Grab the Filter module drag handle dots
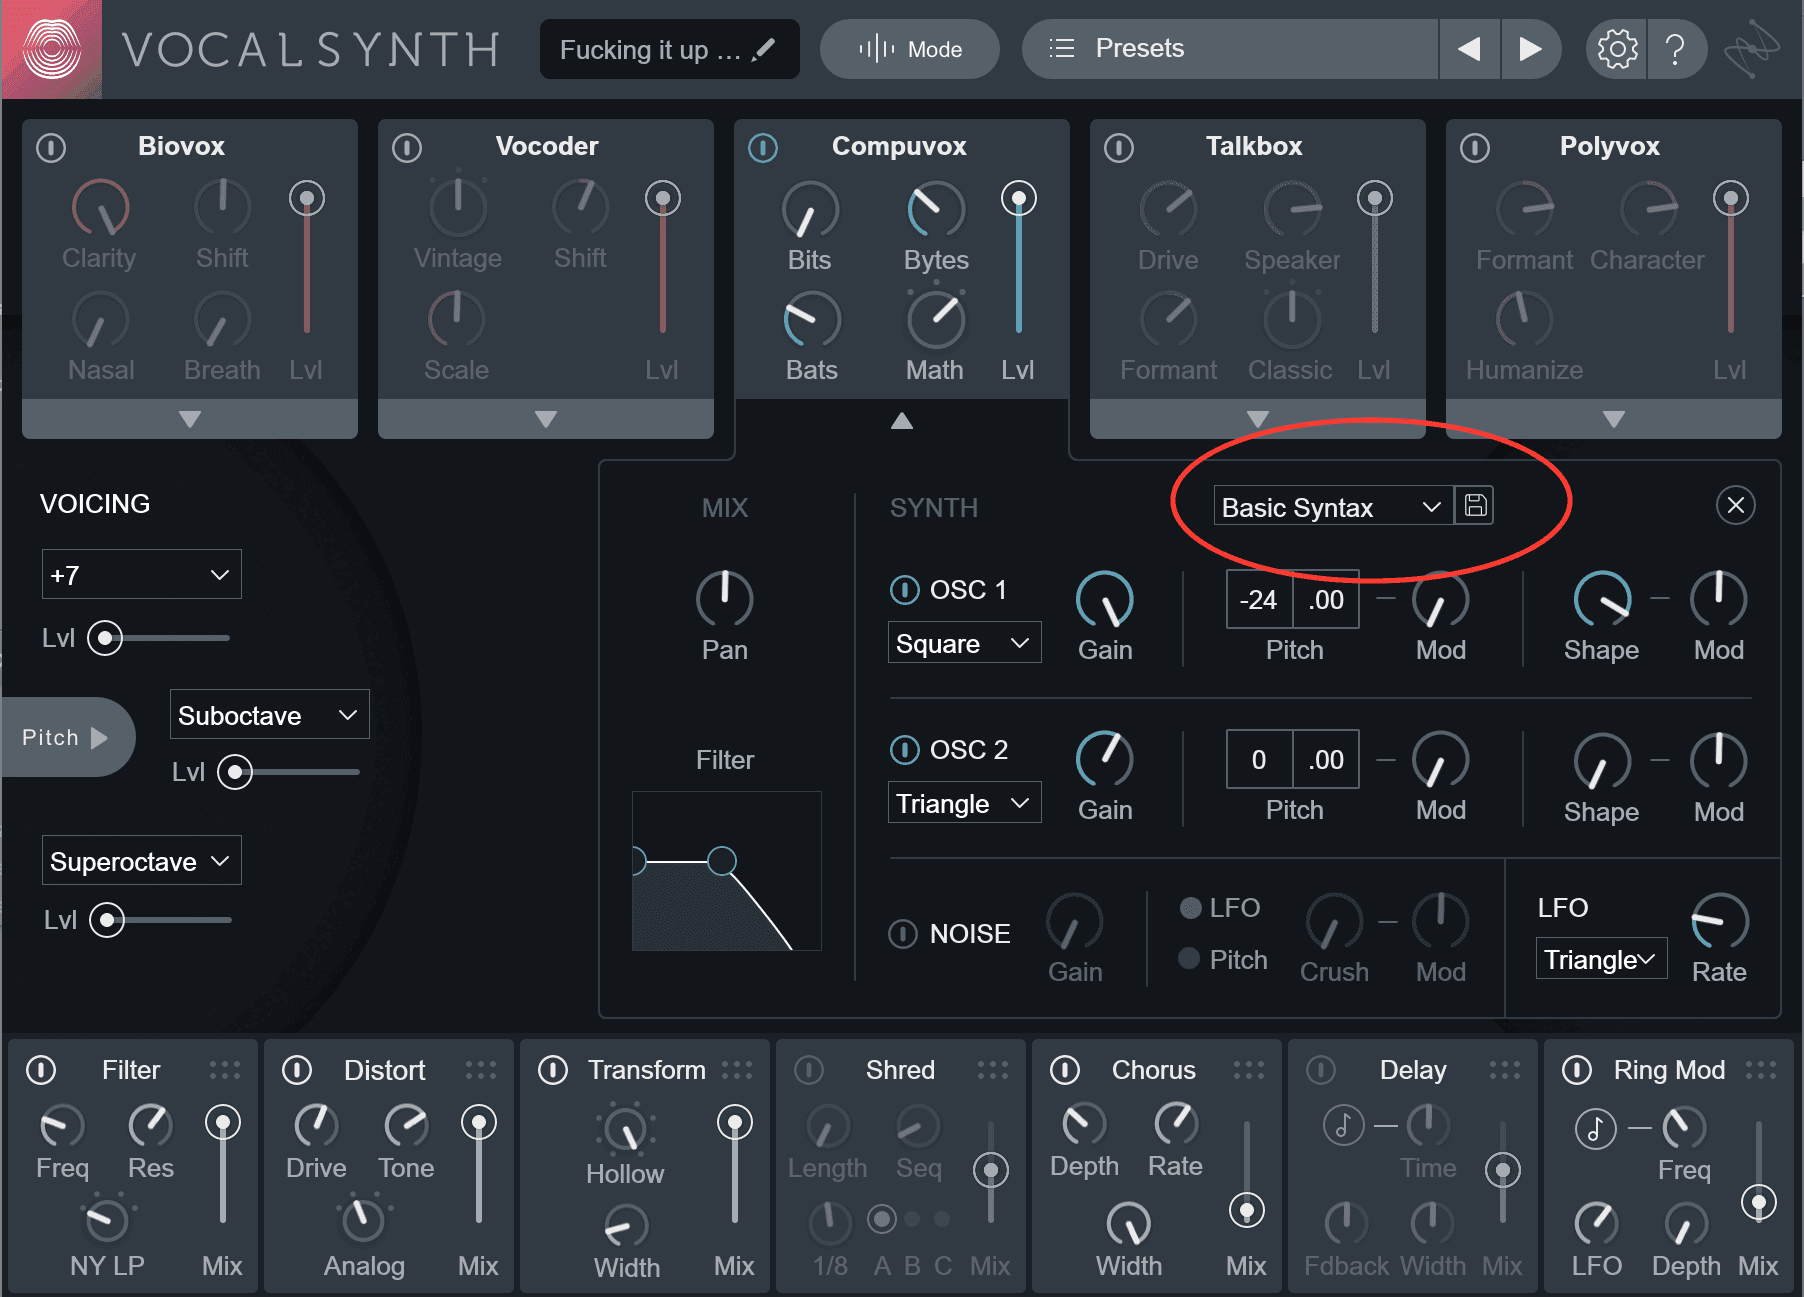The height and width of the screenshot is (1297, 1804). click(225, 1070)
